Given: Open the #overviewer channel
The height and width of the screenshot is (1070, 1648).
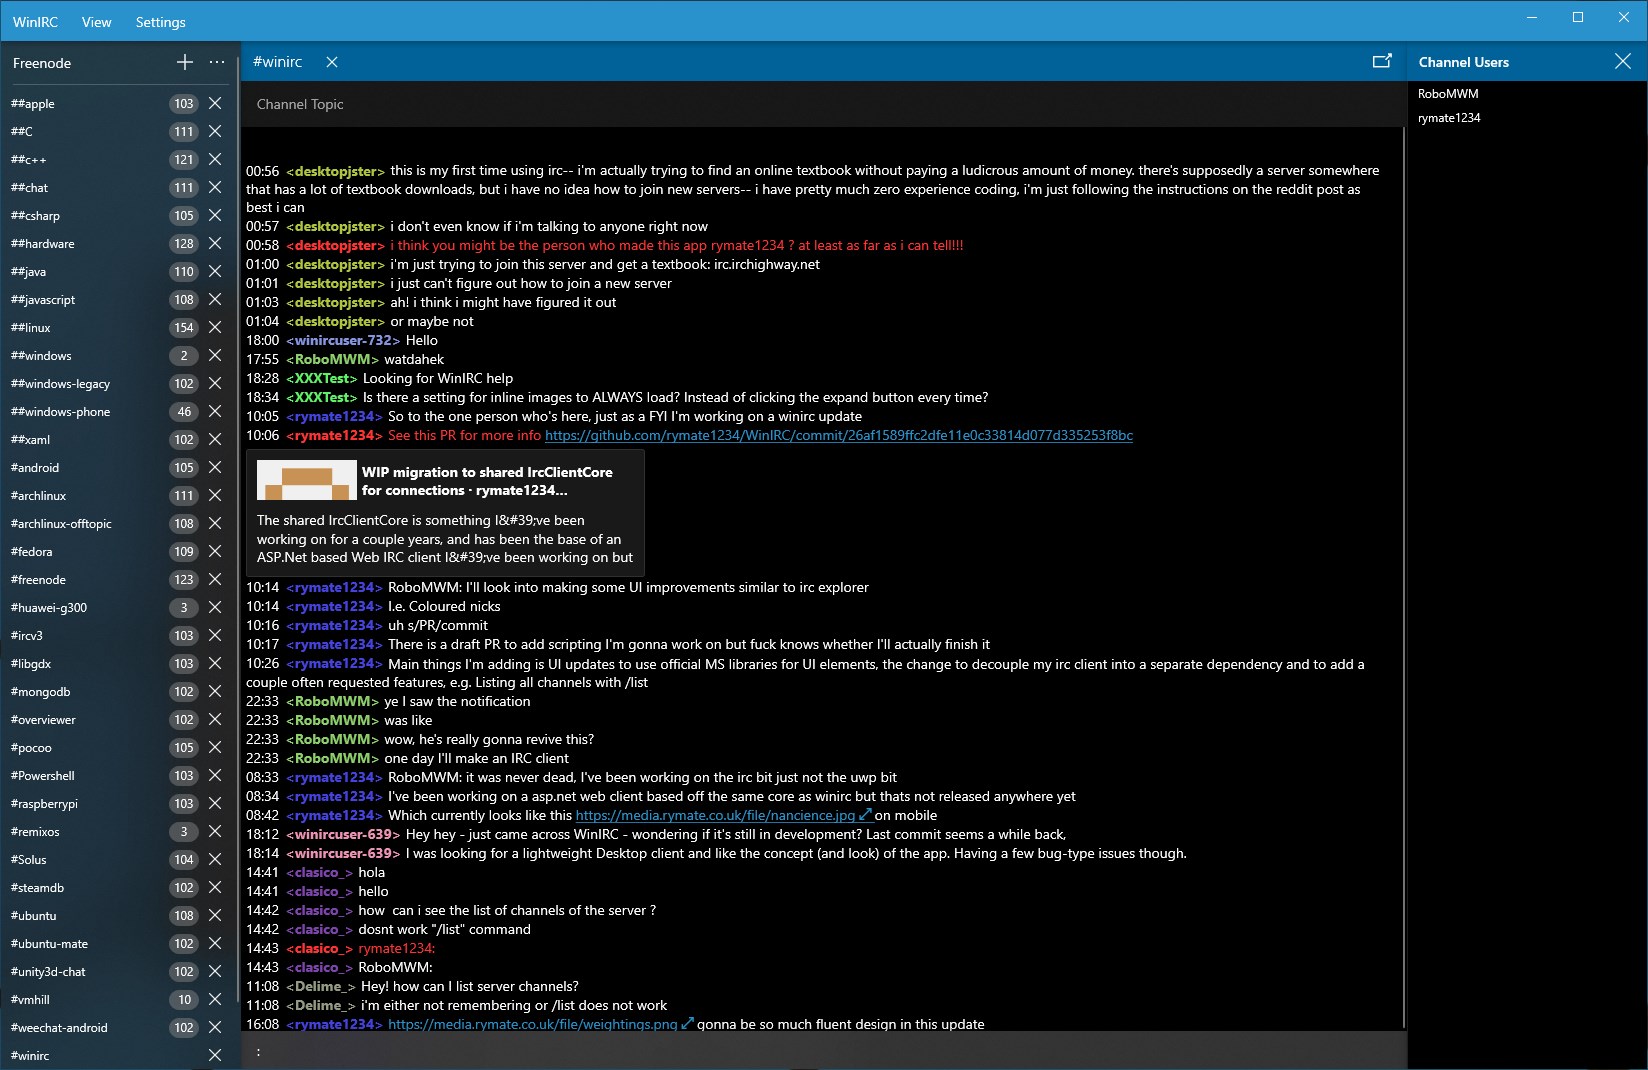Looking at the screenshot, I should 43,720.
